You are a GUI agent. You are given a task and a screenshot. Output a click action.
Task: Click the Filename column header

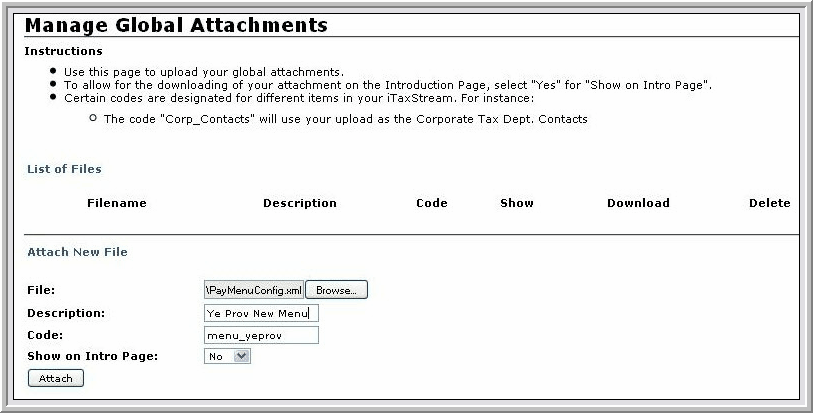pos(116,203)
